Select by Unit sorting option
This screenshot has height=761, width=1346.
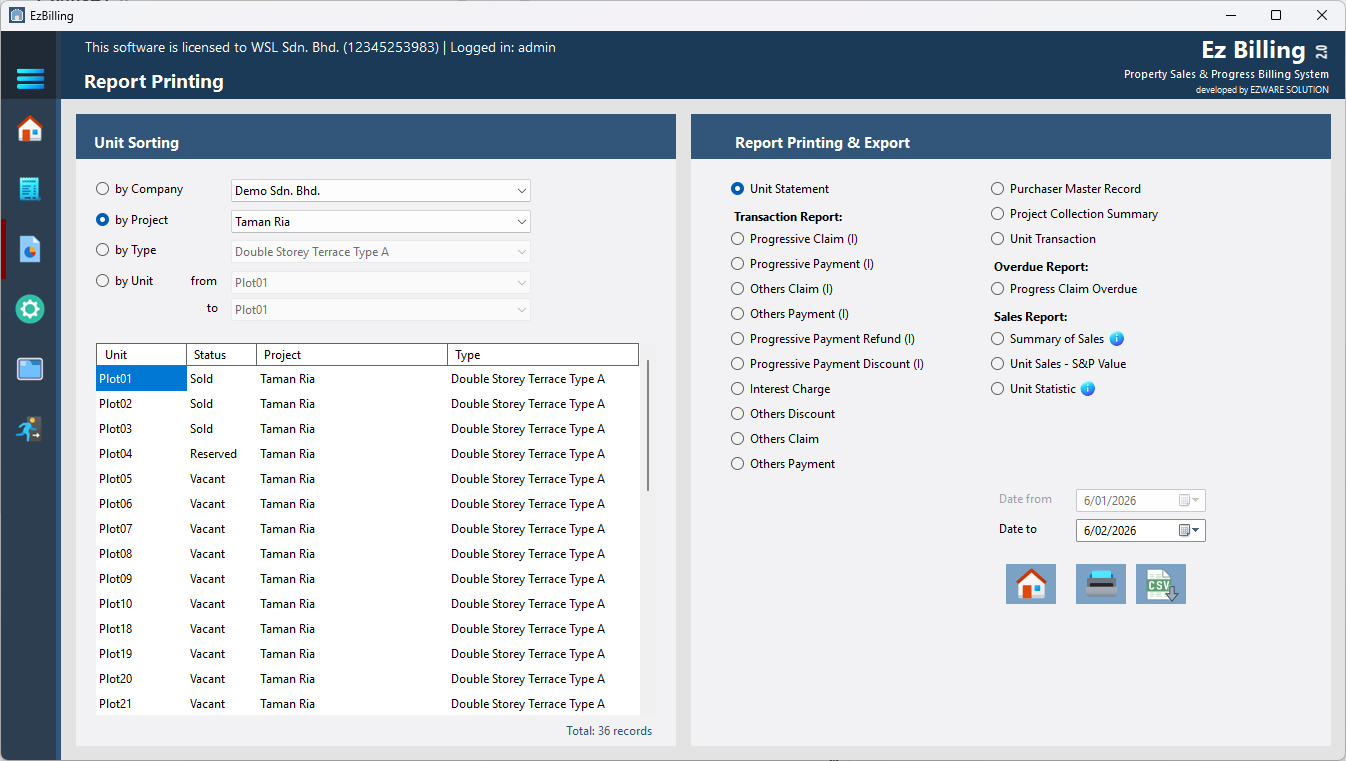click(125, 281)
